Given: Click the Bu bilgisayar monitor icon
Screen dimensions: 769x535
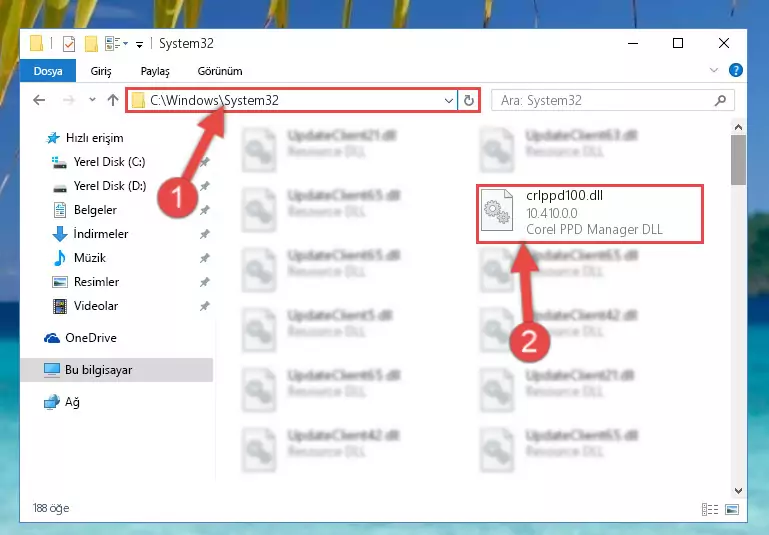Looking at the screenshot, I should click(x=51, y=370).
